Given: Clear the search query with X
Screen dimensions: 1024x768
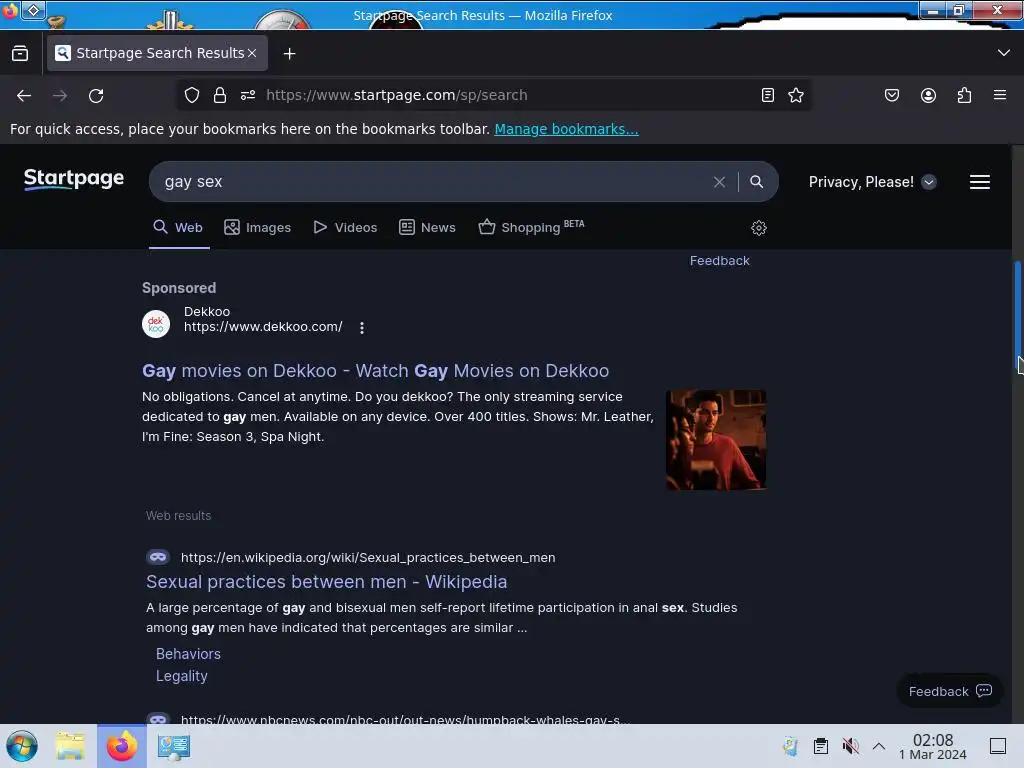Looking at the screenshot, I should (719, 182).
